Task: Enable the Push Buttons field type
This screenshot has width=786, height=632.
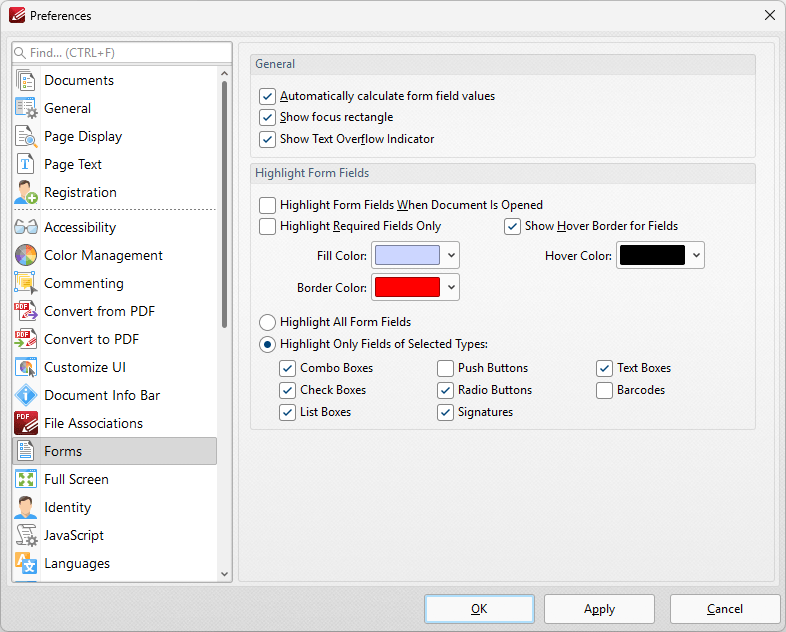Action: pyautogui.click(x=445, y=368)
